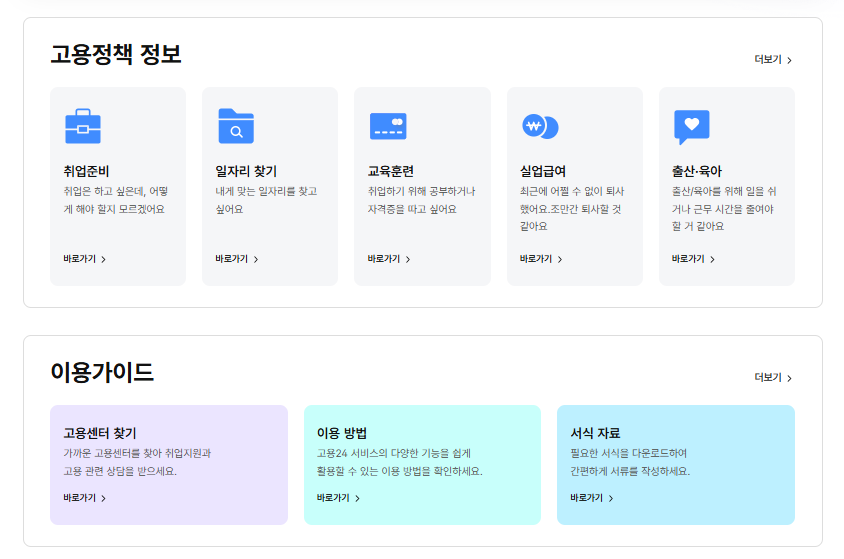Click the 고용정책 정보 section heading
844x559 pixels.
pyautogui.click(x=116, y=54)
